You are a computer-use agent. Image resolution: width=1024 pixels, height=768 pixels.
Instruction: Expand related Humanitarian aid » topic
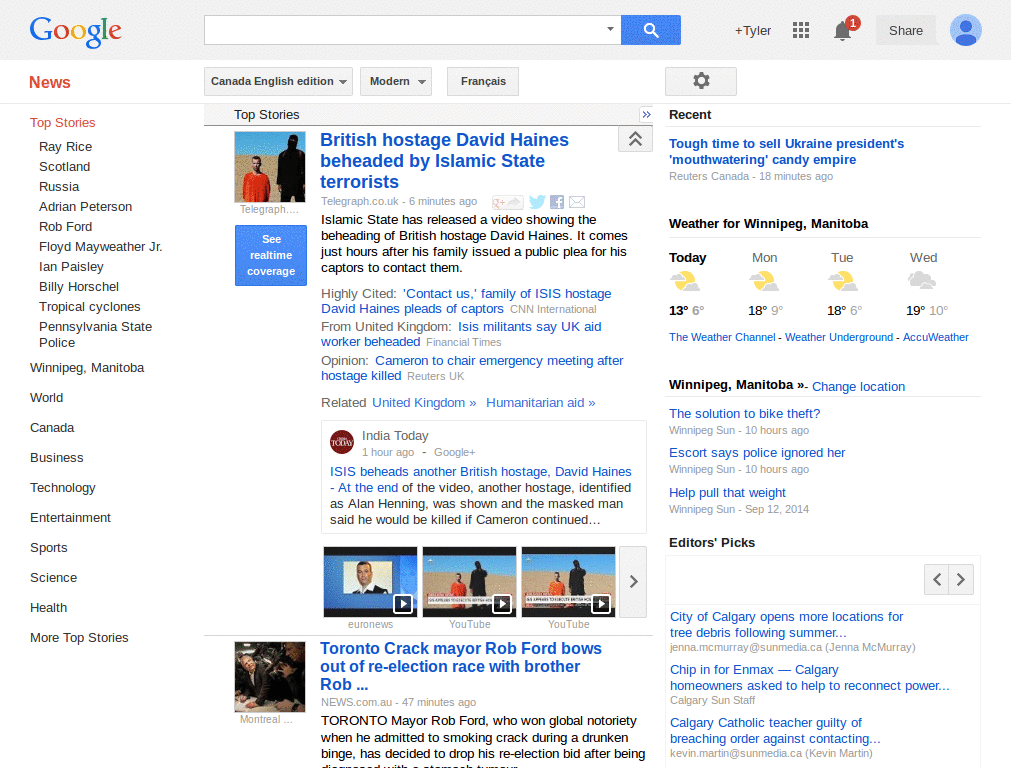541,403
